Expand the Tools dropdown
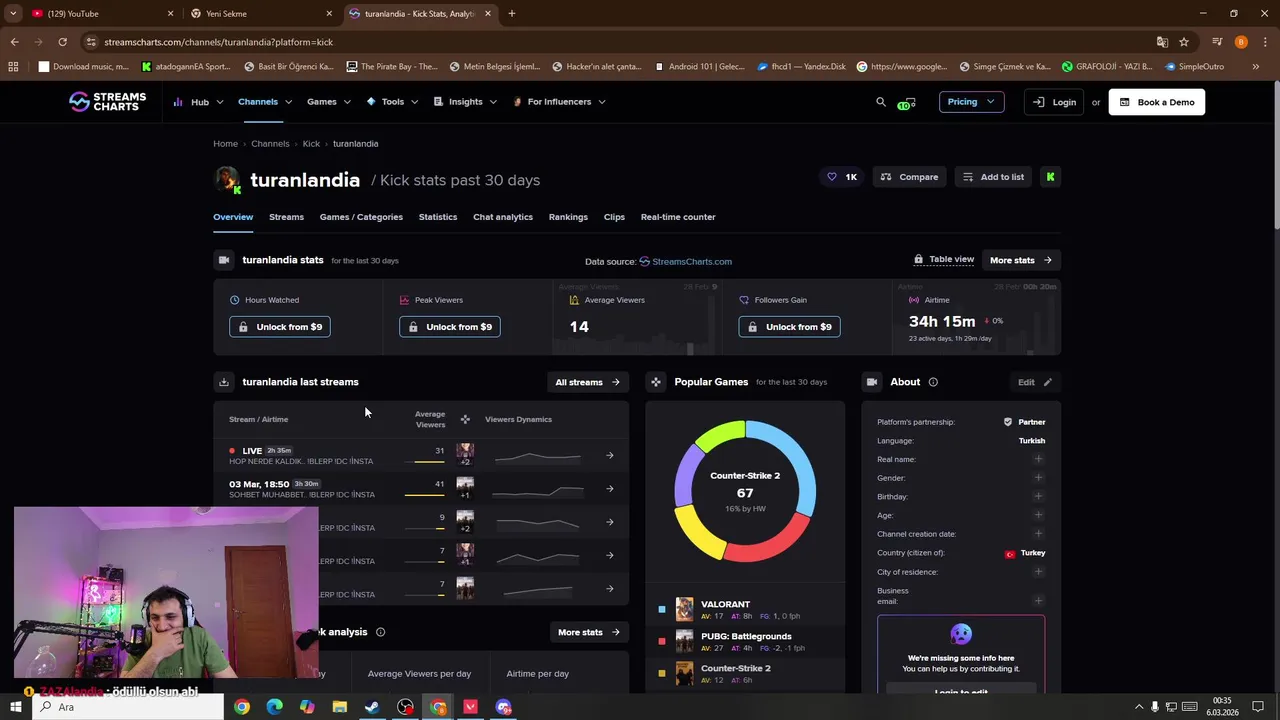This screenshot has height=720, width=1280. click(392, 102)
